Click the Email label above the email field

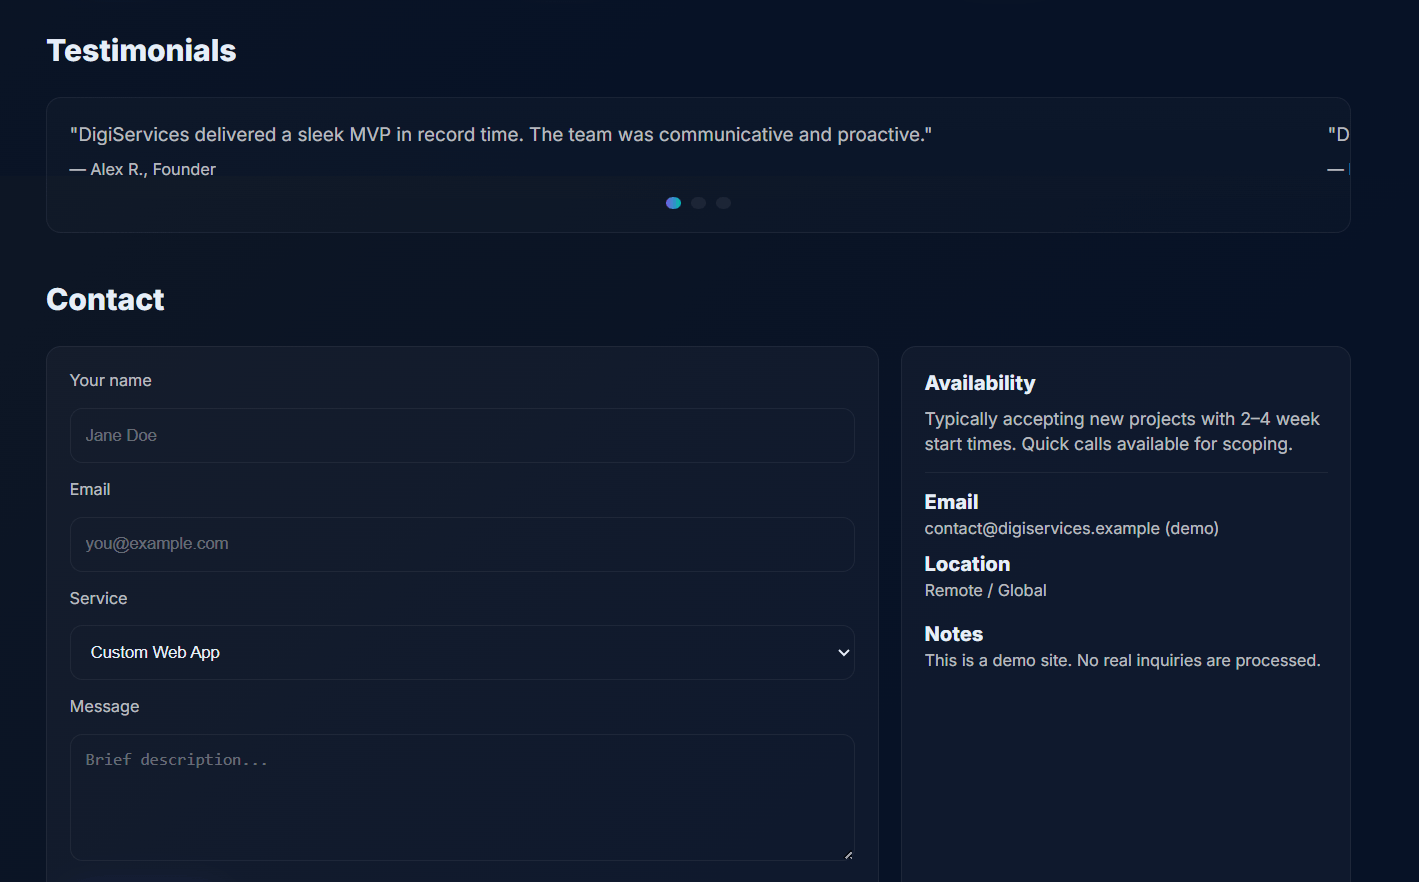point(90,490)
